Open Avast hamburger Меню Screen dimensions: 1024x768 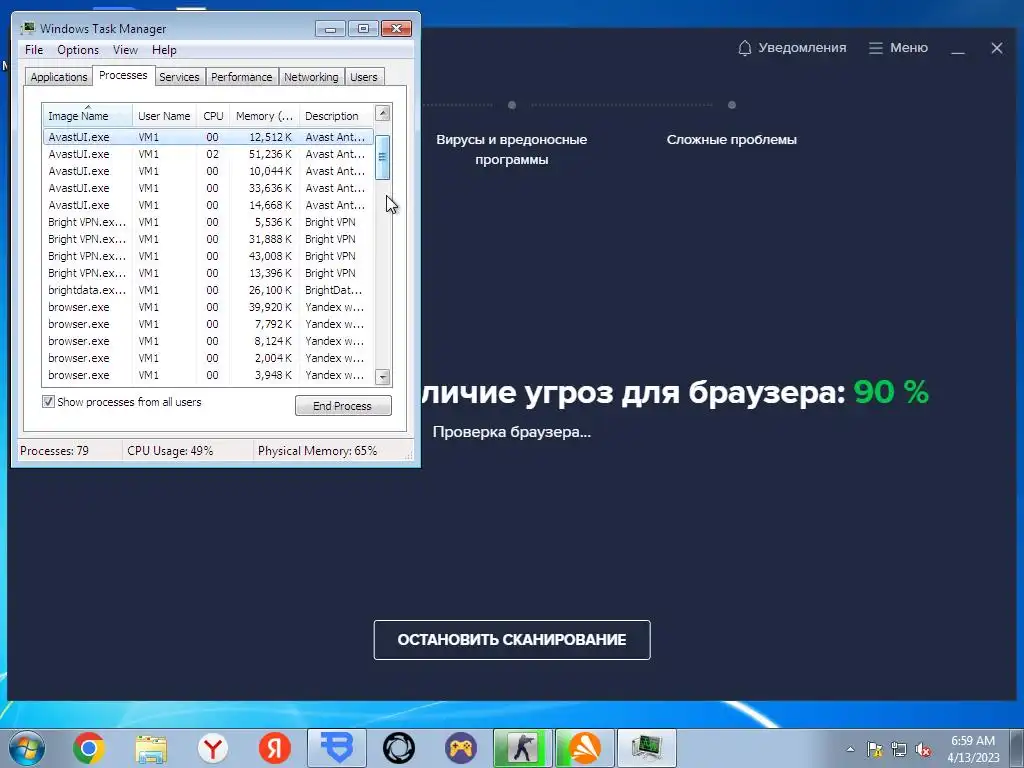898,48
